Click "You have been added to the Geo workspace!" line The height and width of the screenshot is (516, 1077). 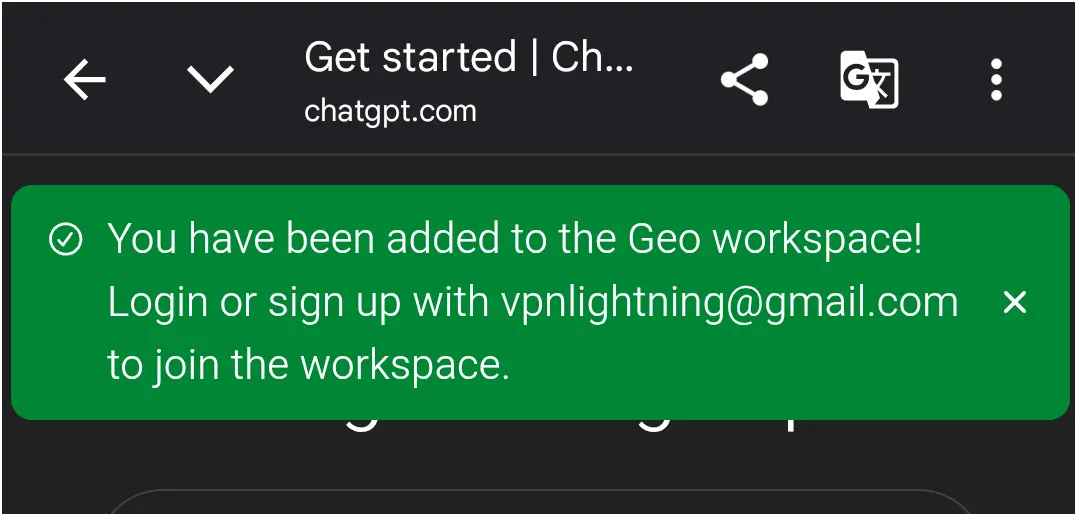point(515,239)
